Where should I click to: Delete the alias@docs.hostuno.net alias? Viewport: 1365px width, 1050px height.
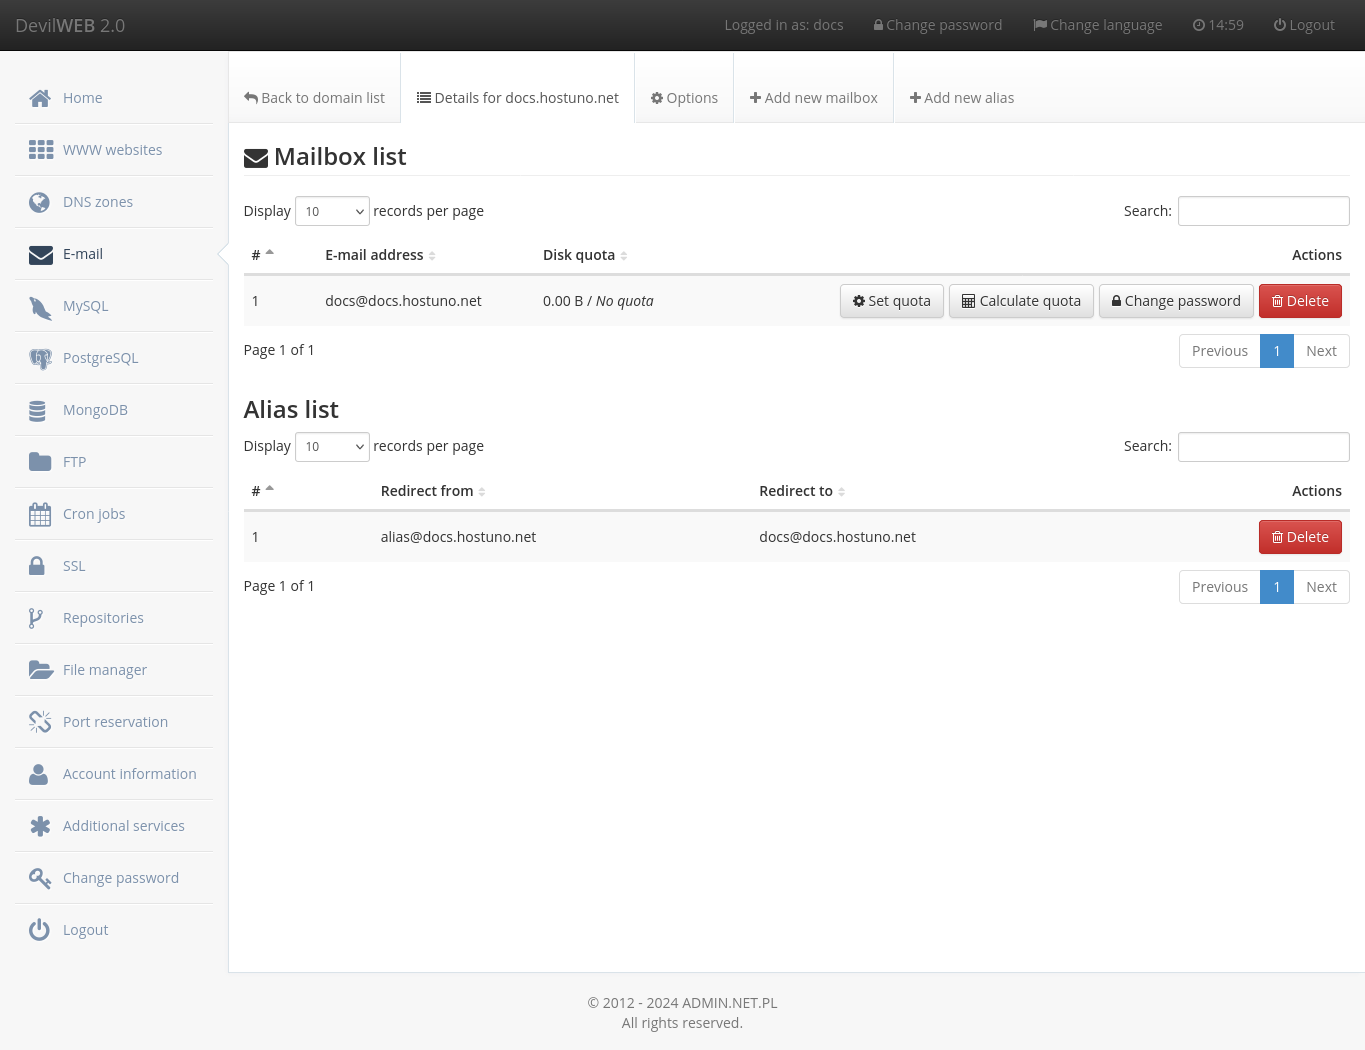pyautogui.click(x=1300, y=536)
